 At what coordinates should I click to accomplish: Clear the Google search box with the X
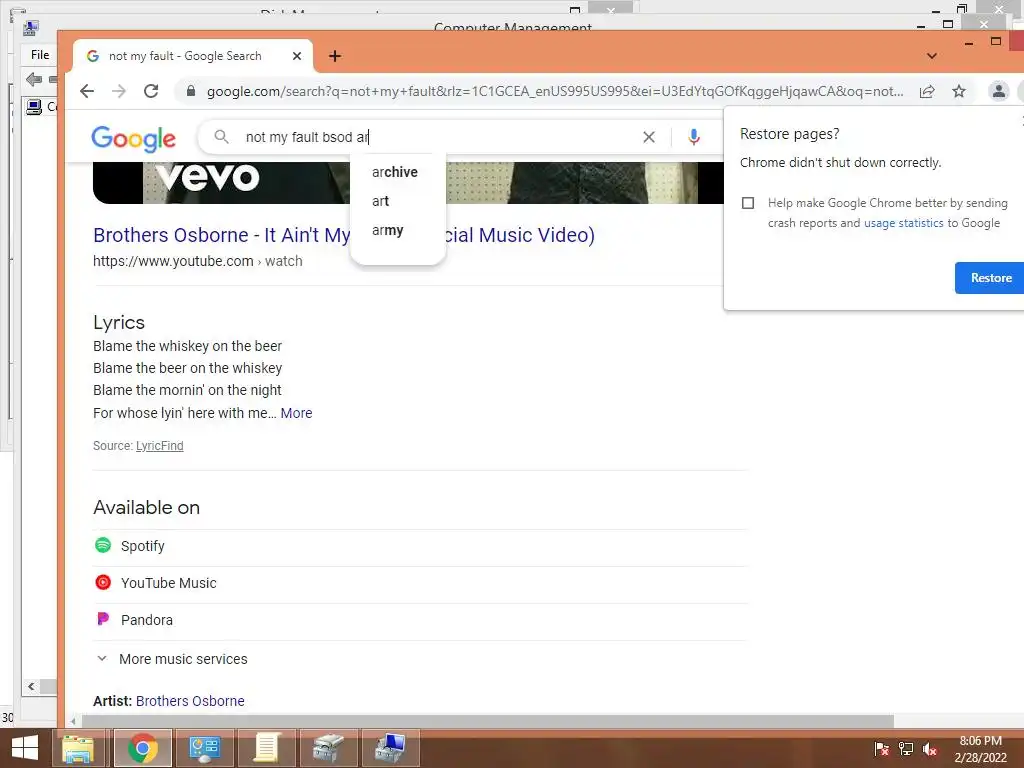click(648, 137)
